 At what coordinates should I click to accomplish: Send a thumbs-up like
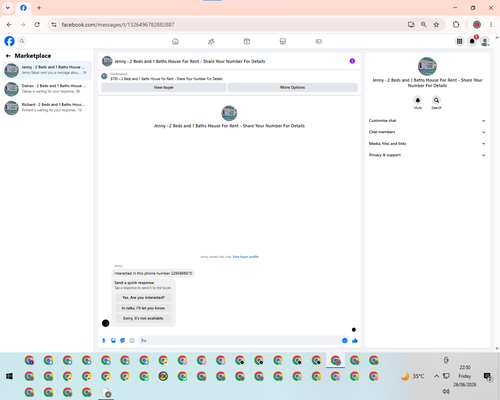coord(355,340)
